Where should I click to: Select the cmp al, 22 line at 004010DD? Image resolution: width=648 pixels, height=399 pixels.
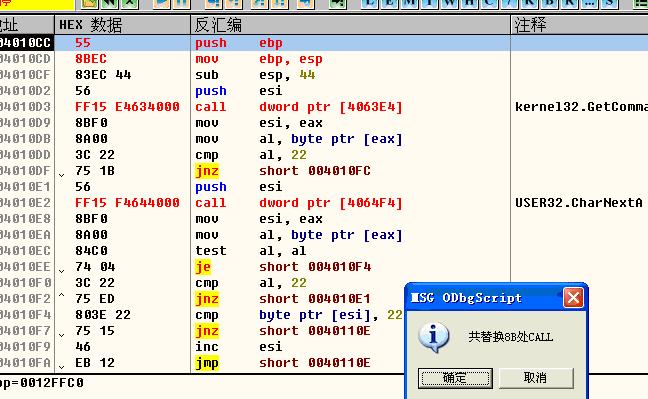[251, 155]
